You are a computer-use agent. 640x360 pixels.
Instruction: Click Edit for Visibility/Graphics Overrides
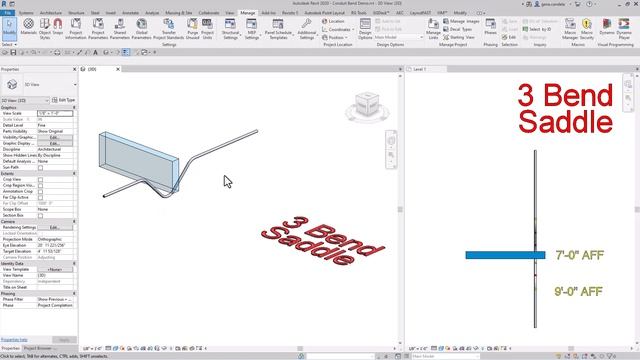point(55,138)
